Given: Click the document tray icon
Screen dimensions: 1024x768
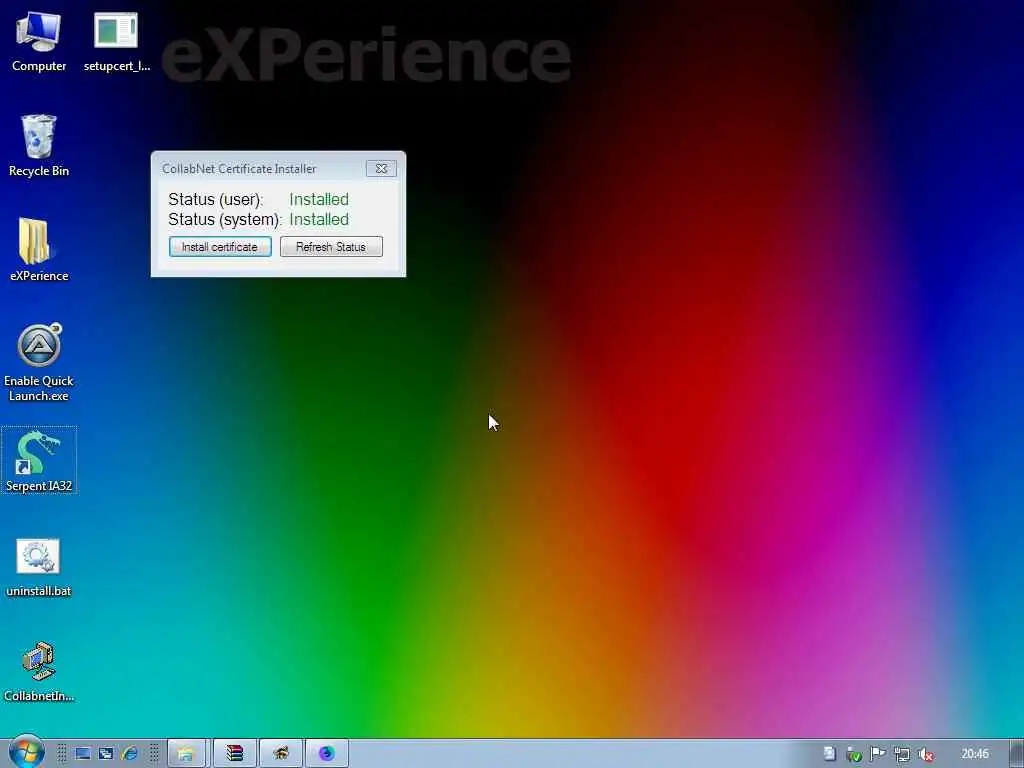Looking at the screenshot, I should (x=829, y=754).
